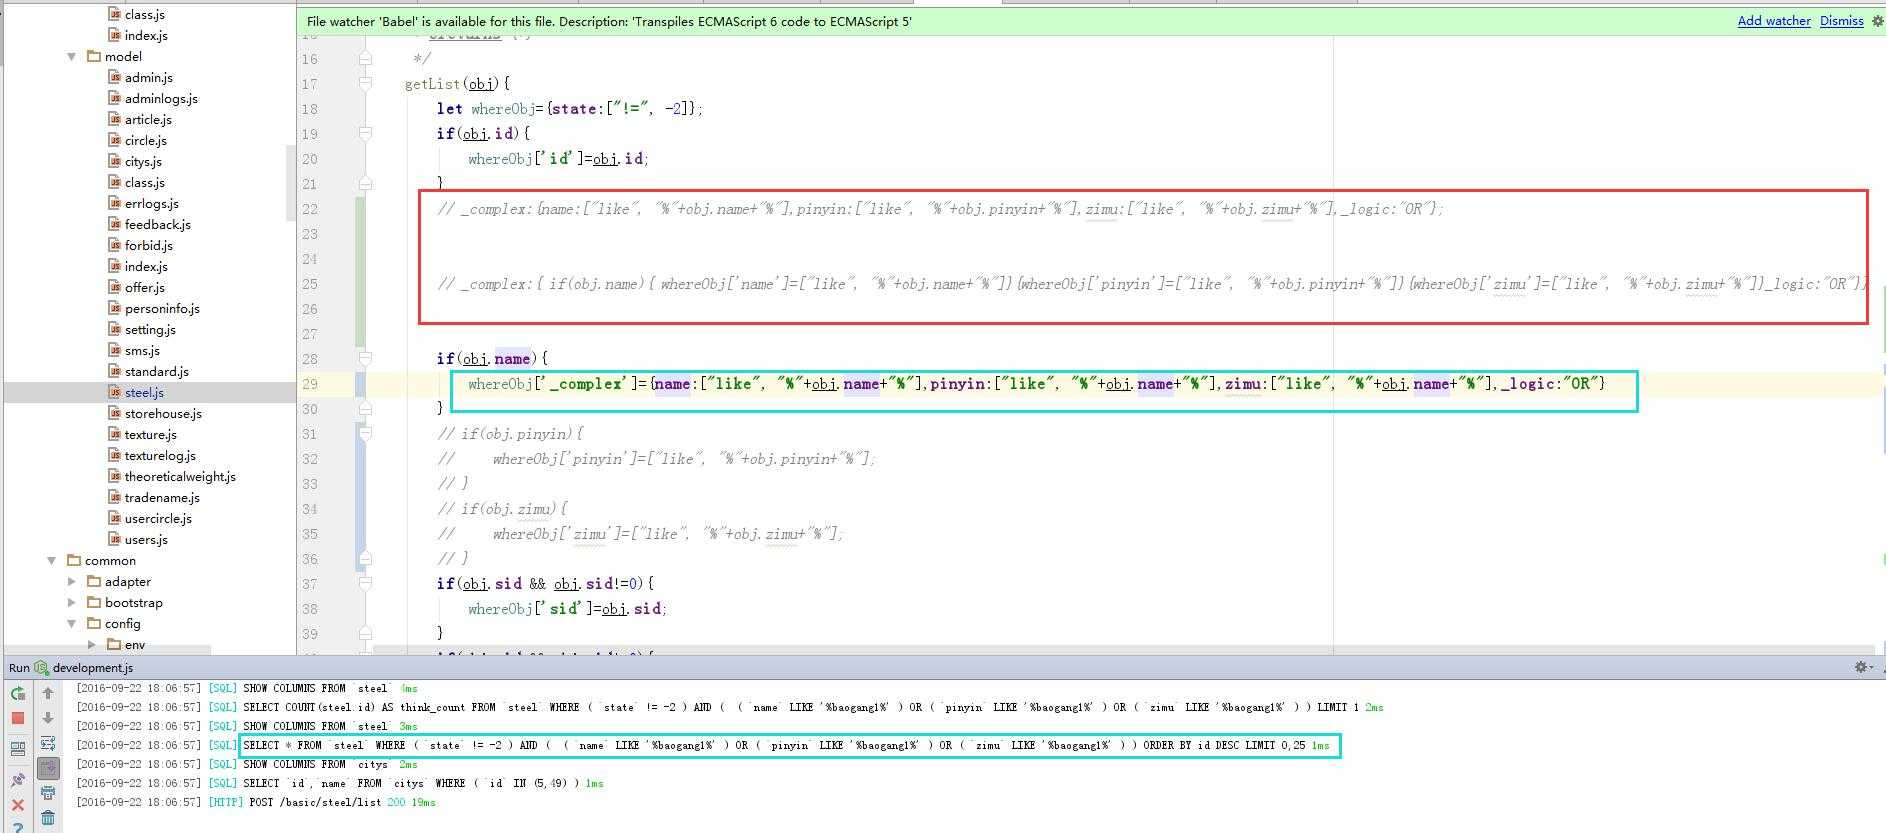Select the model folder name
The width and height of the screenshot is (1886, 833).
click(x=123, y=57)
